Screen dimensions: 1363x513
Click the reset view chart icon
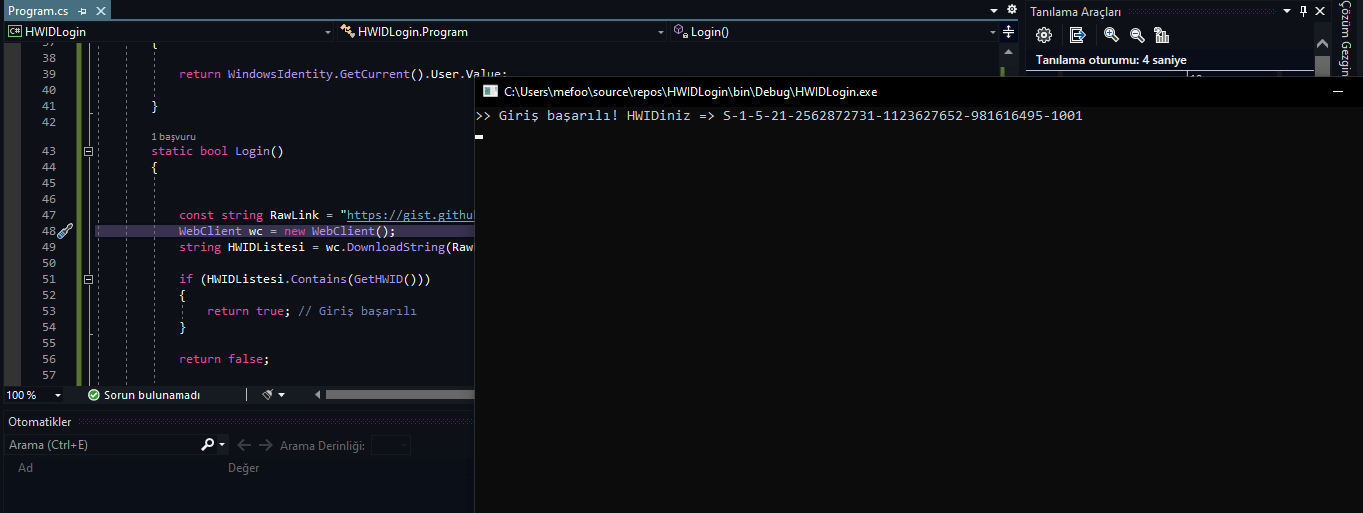pyautogui.click(x=1162, y=35)
